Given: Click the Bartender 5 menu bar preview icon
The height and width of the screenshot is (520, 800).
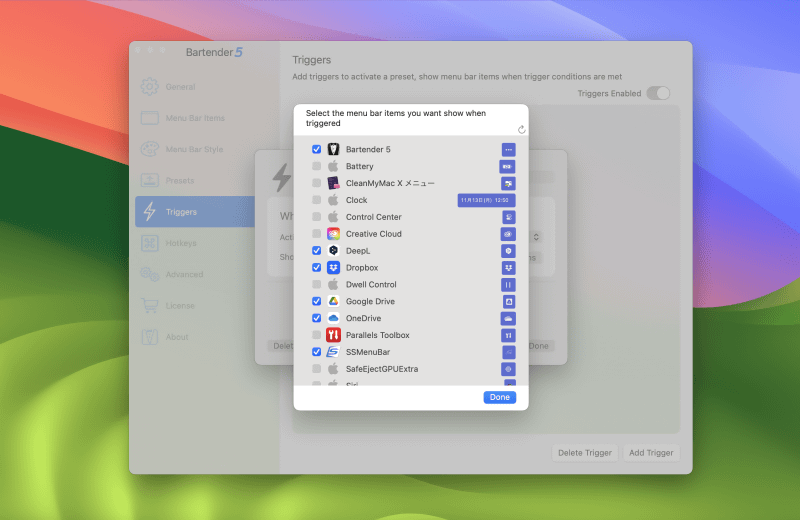Looking at the screenshot, I should coord(508,150).
